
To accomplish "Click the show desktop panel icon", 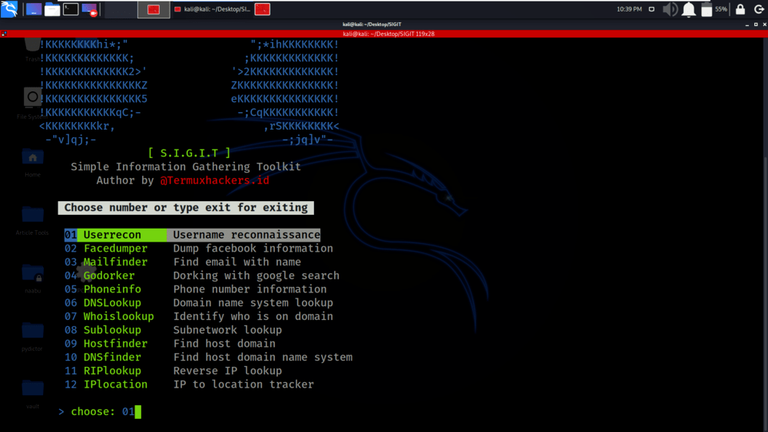I will [33, 9].
